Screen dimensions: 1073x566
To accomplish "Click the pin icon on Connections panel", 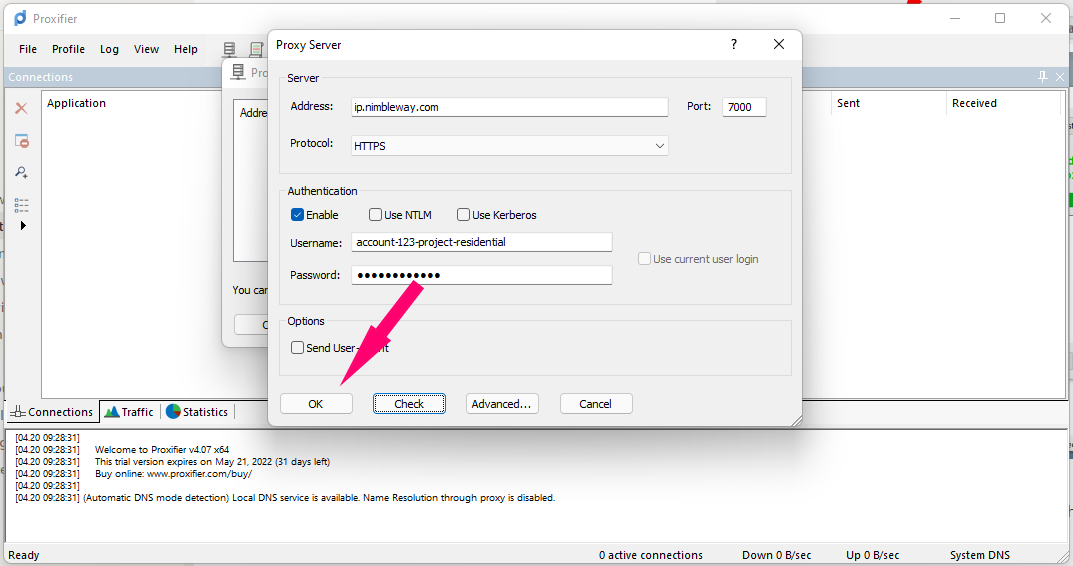I will (1042, 77).
